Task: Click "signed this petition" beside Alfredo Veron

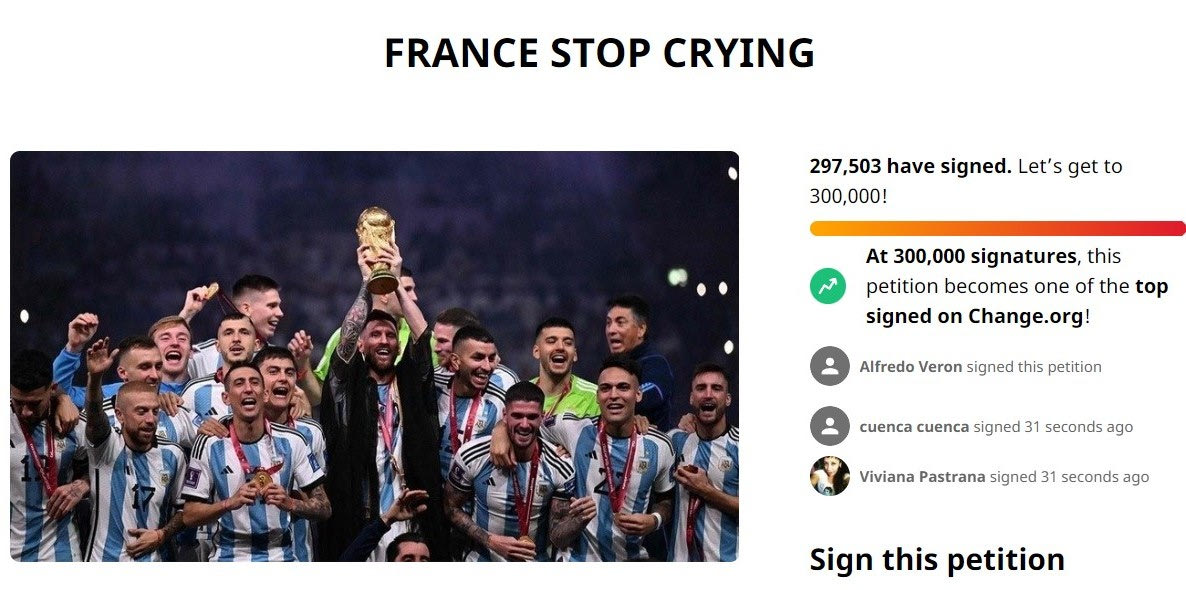Action: point(1034,367)
